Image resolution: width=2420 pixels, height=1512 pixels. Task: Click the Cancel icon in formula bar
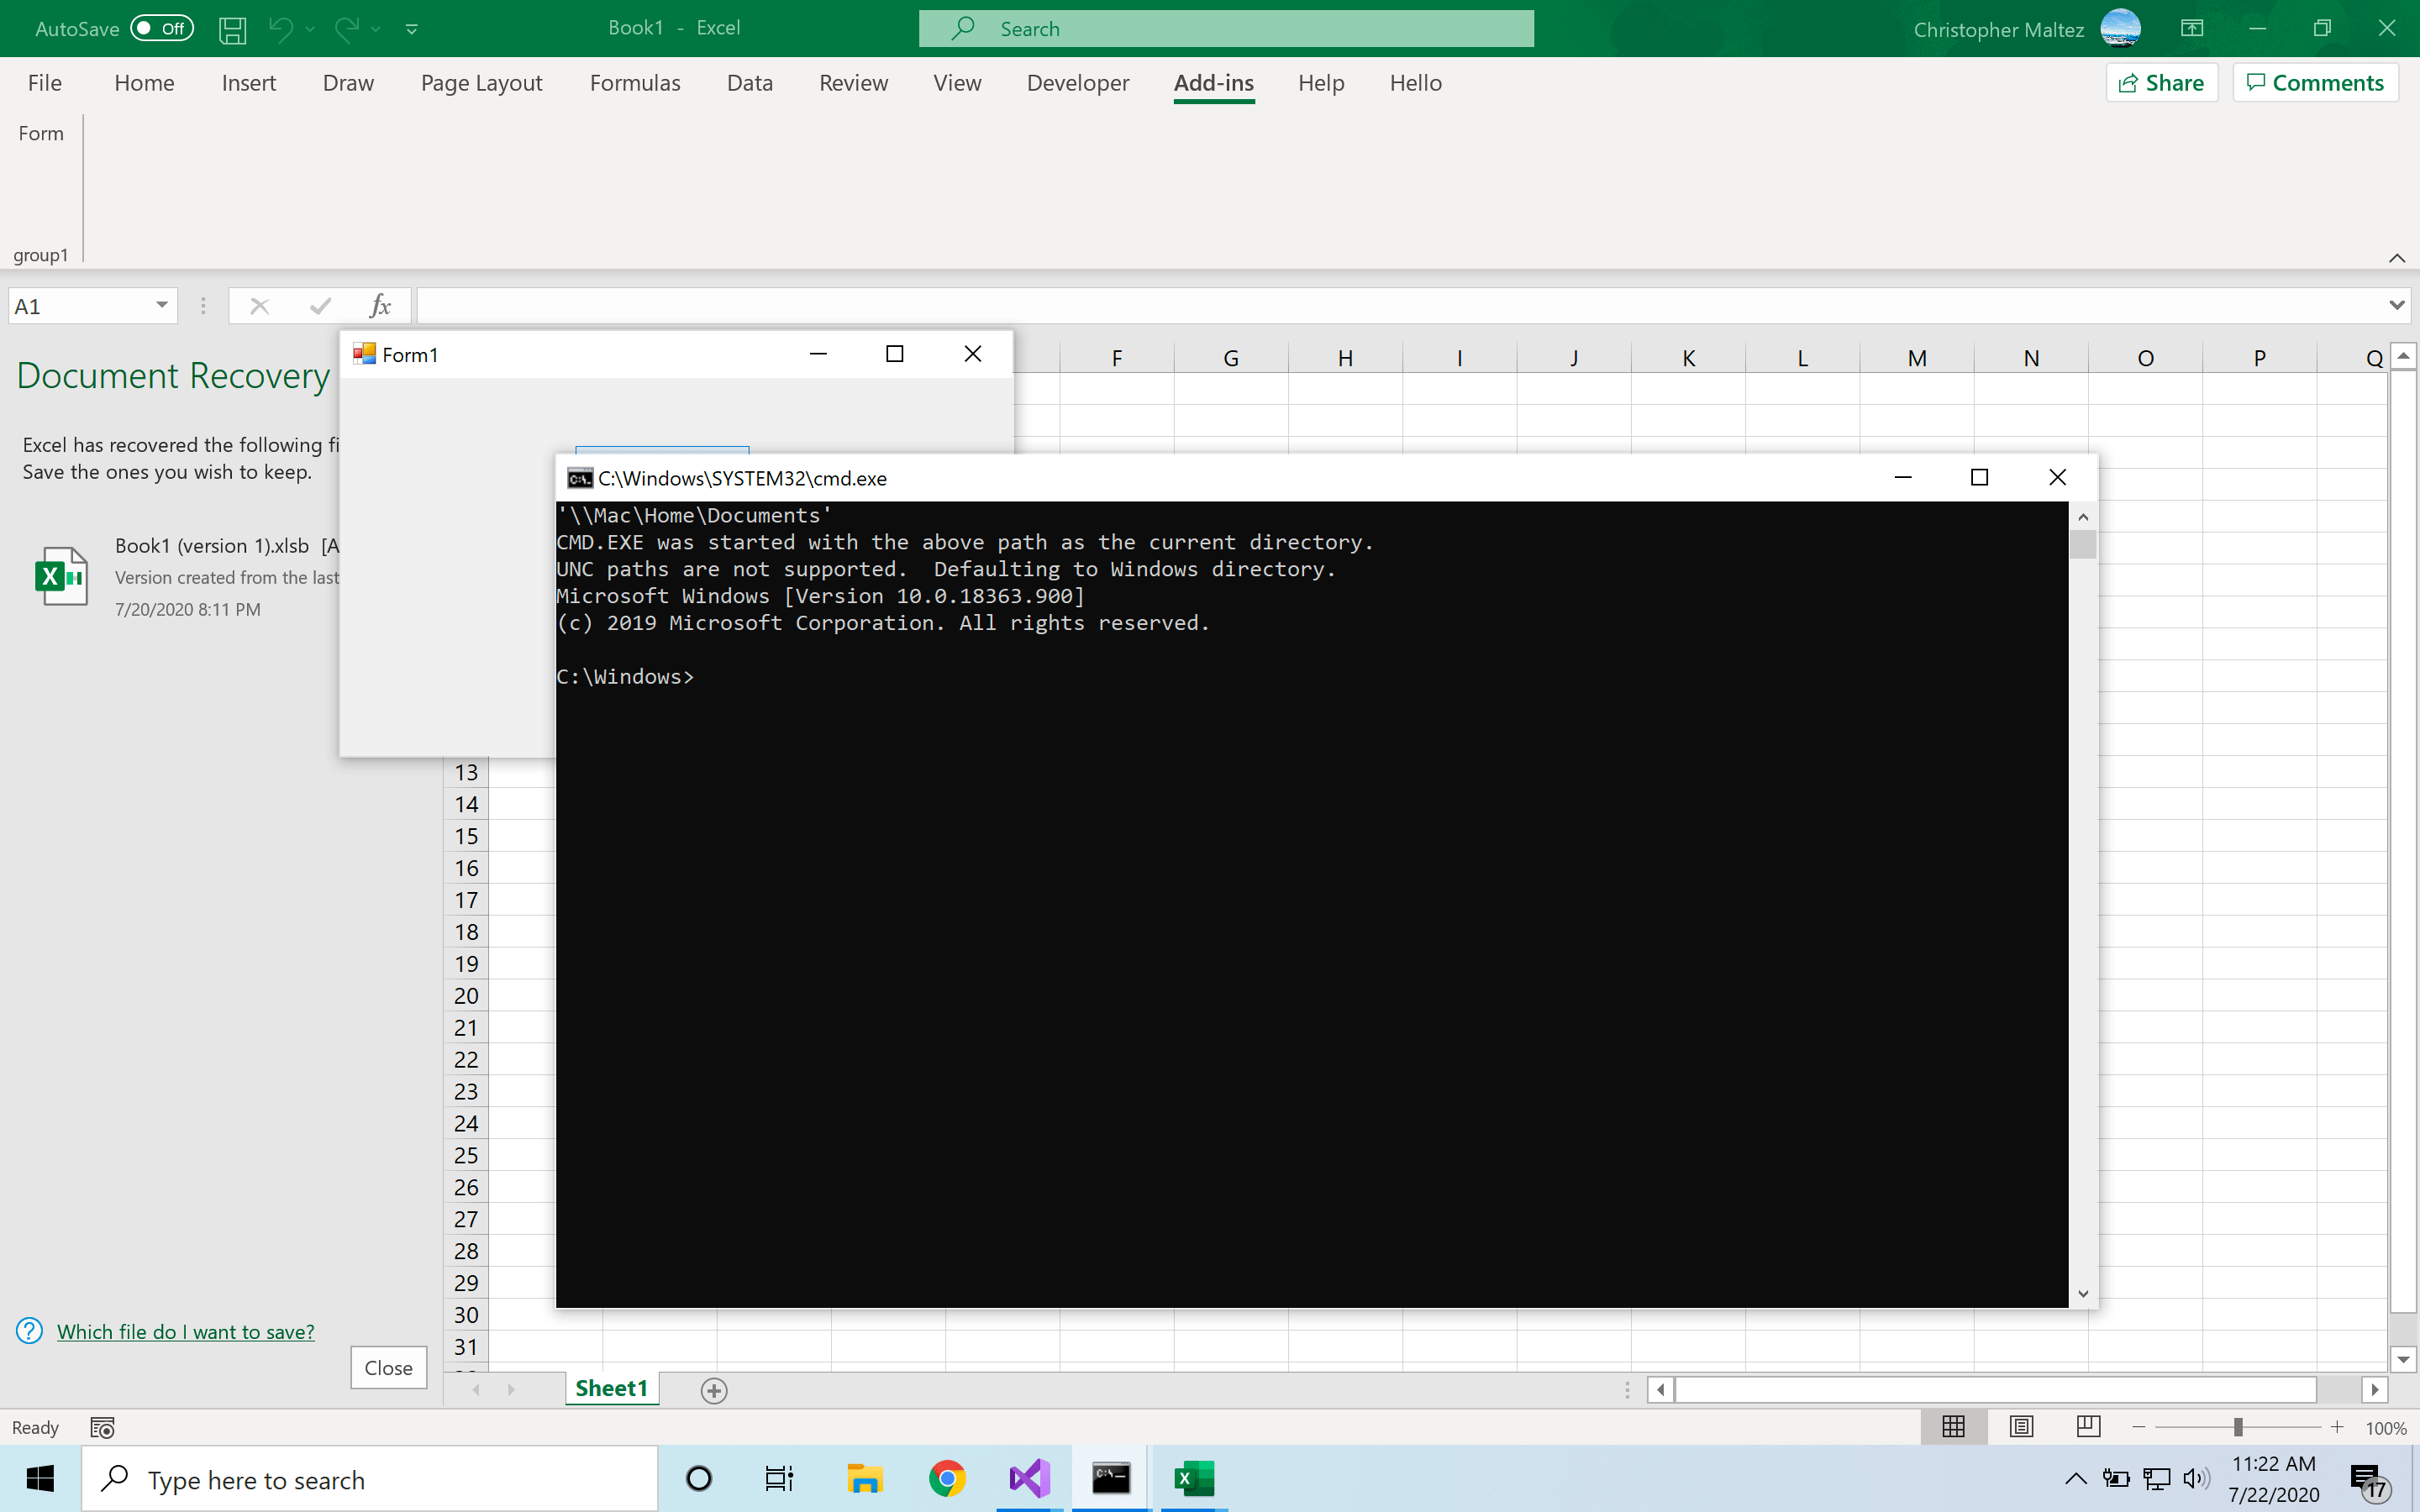coord(260,305)
